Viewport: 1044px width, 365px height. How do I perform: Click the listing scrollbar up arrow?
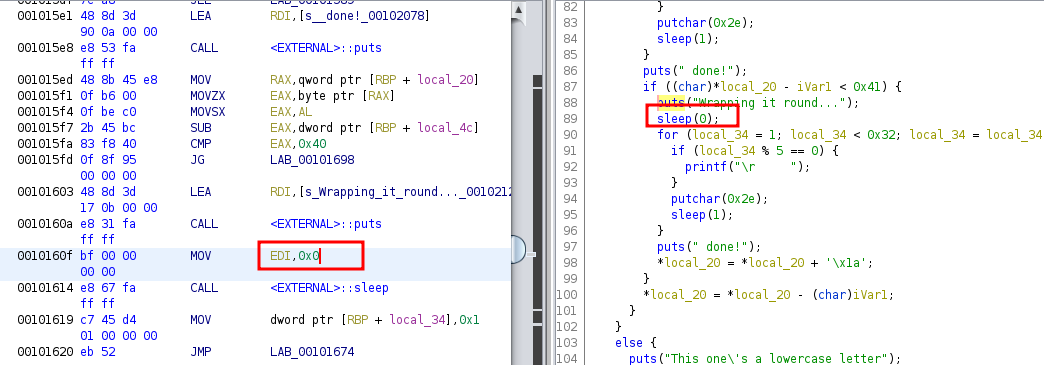tap(517, 8)
